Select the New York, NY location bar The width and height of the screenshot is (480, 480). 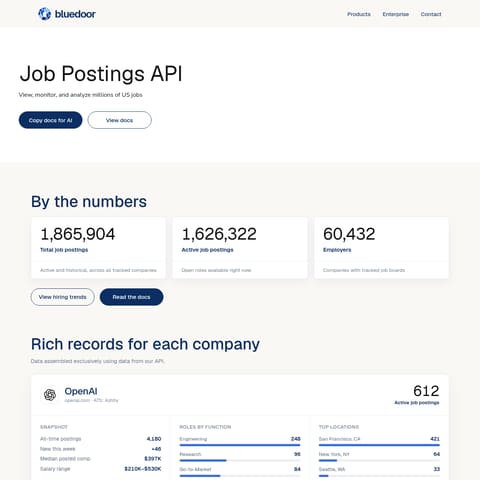click(379, 460)
